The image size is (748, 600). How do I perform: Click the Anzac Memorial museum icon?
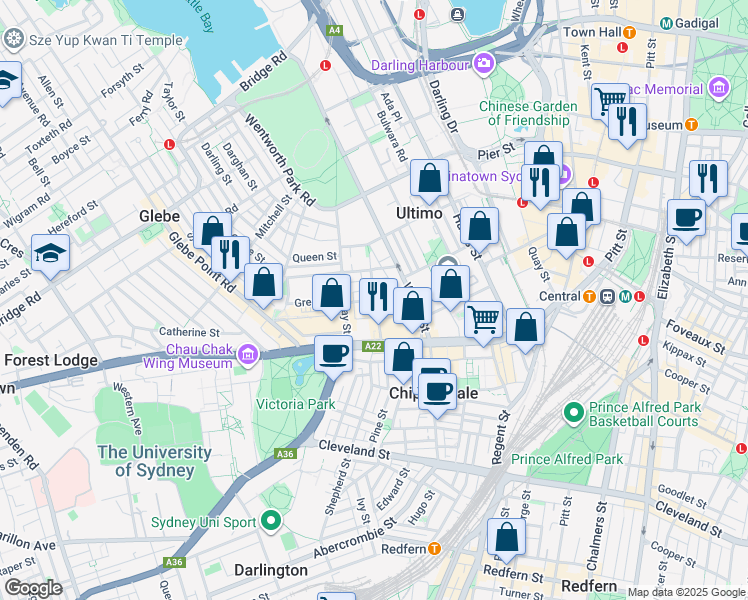pyautogui.click(x=718, y=89)
